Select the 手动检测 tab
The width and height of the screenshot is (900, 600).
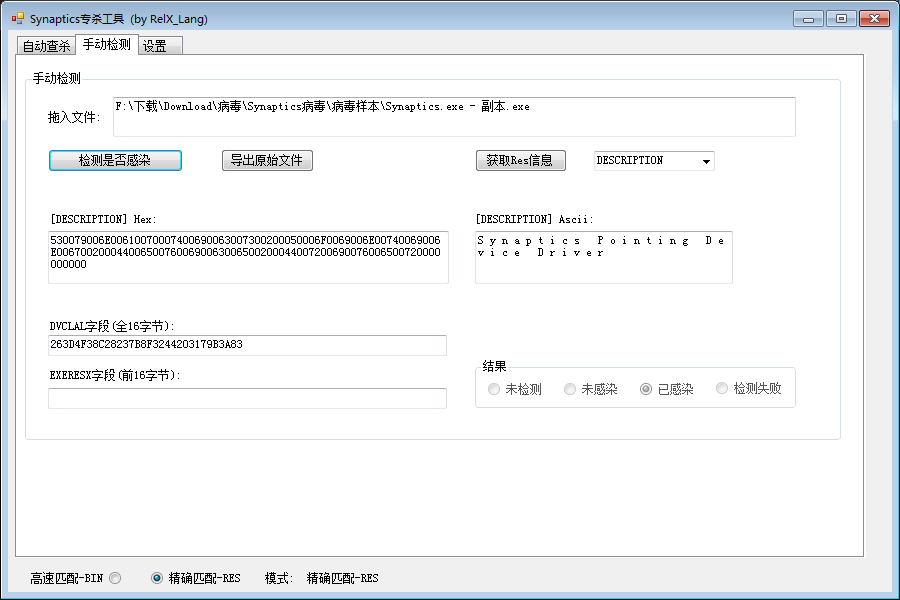tap(107, 44)
